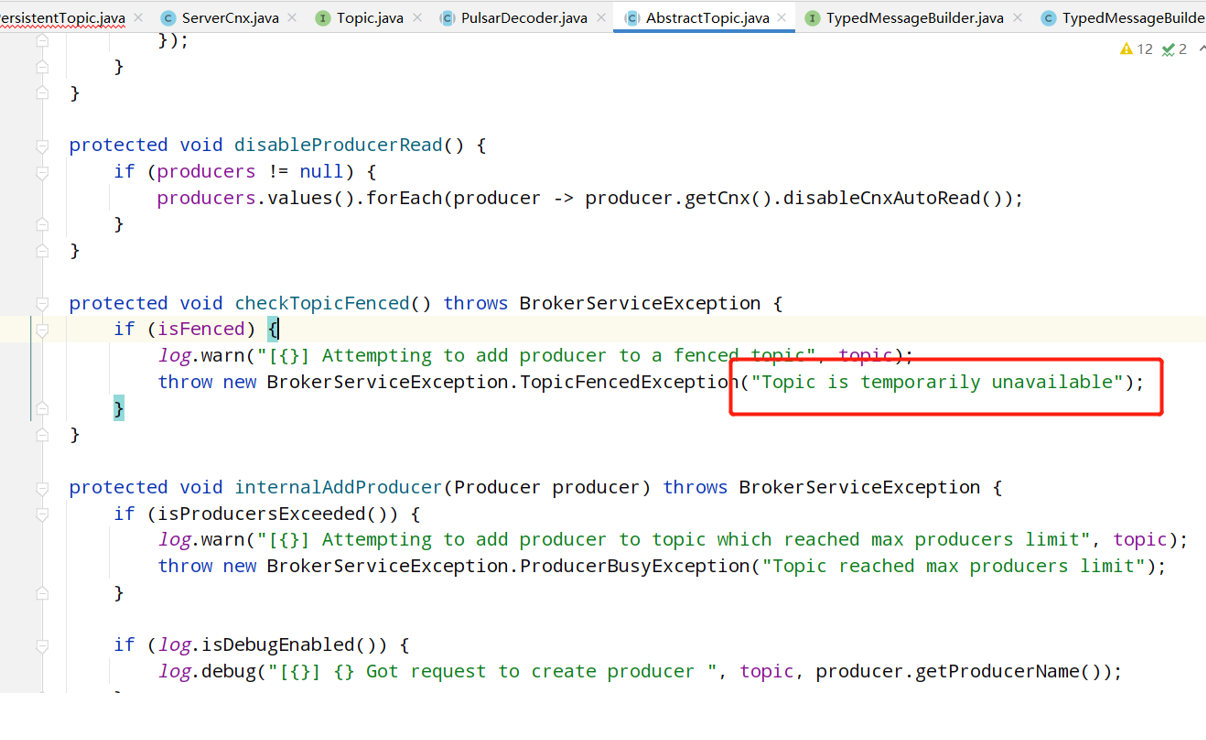Click 'throws' keyword on checkTopicFenced line
1206x740 pixels.
click(x=476, y=303)
